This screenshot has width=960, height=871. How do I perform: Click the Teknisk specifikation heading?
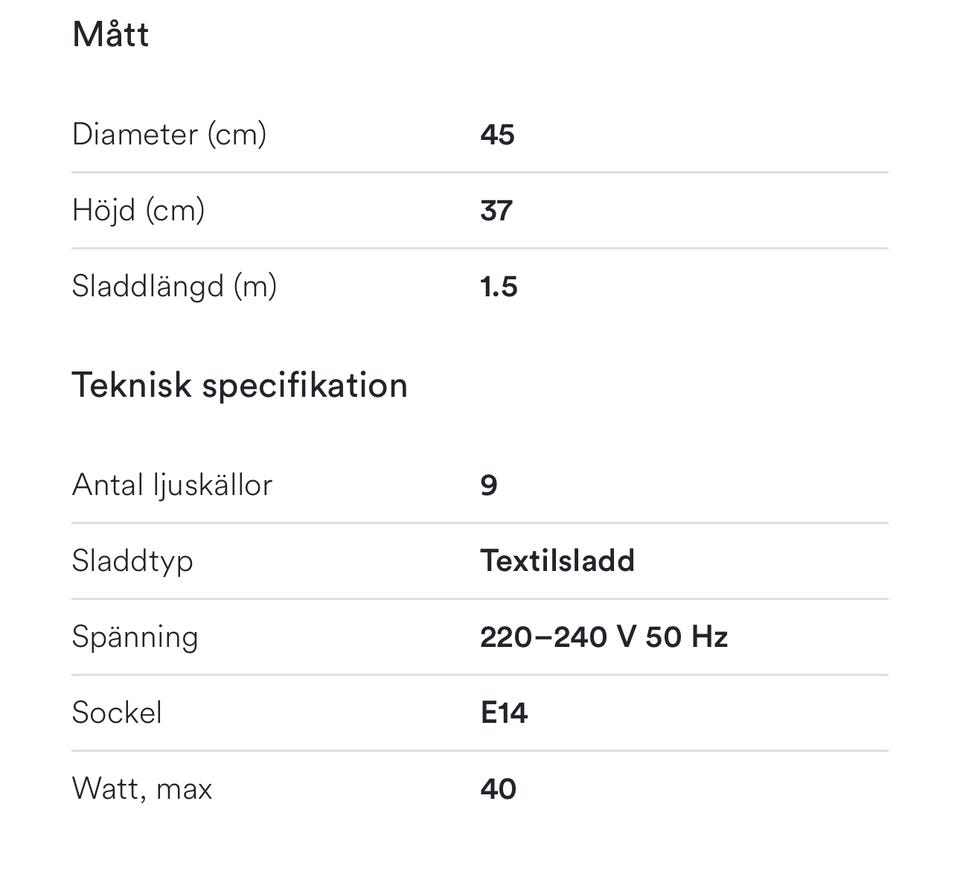(x=239, y=385)
